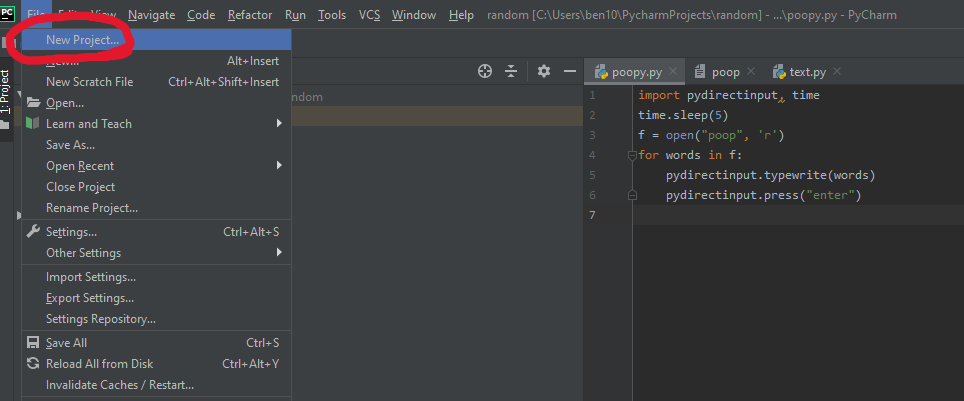
Task: Switch to the poopy.py tab
Action: (634, 72)
